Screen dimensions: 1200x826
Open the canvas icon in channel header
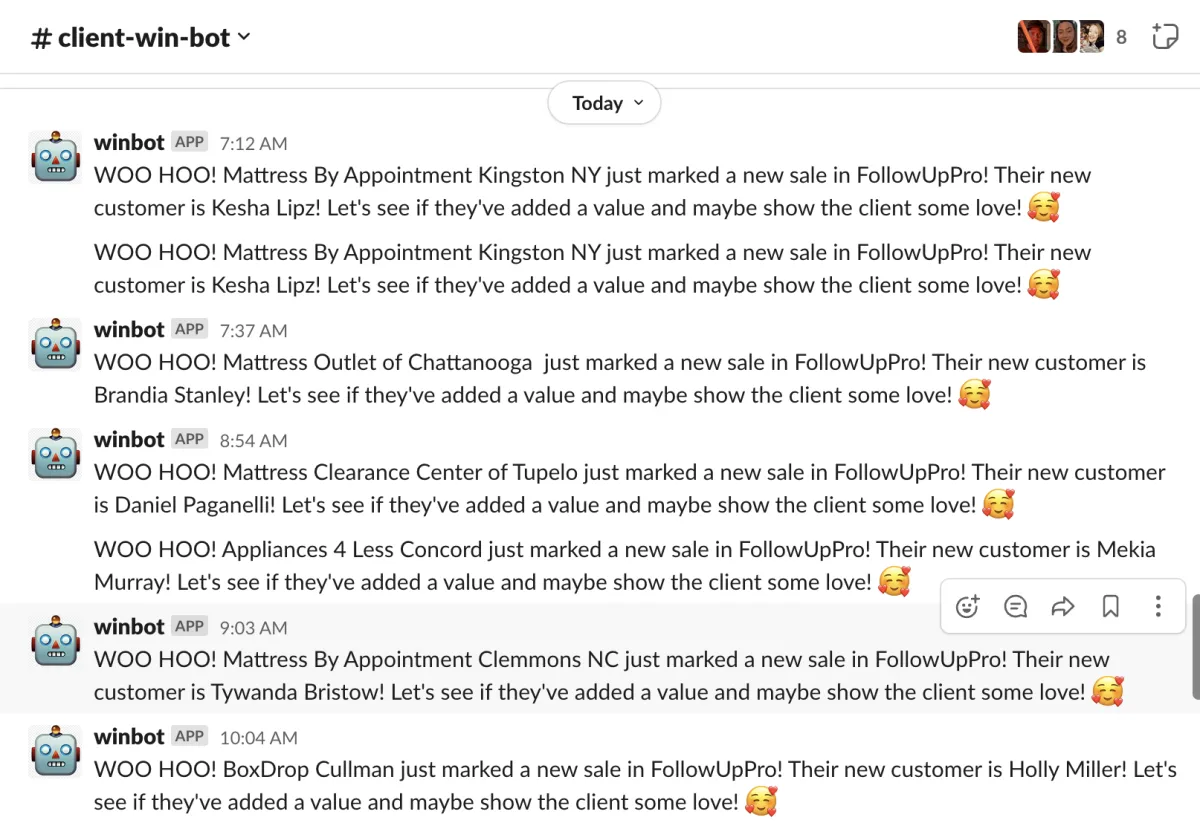(1164, 37)
